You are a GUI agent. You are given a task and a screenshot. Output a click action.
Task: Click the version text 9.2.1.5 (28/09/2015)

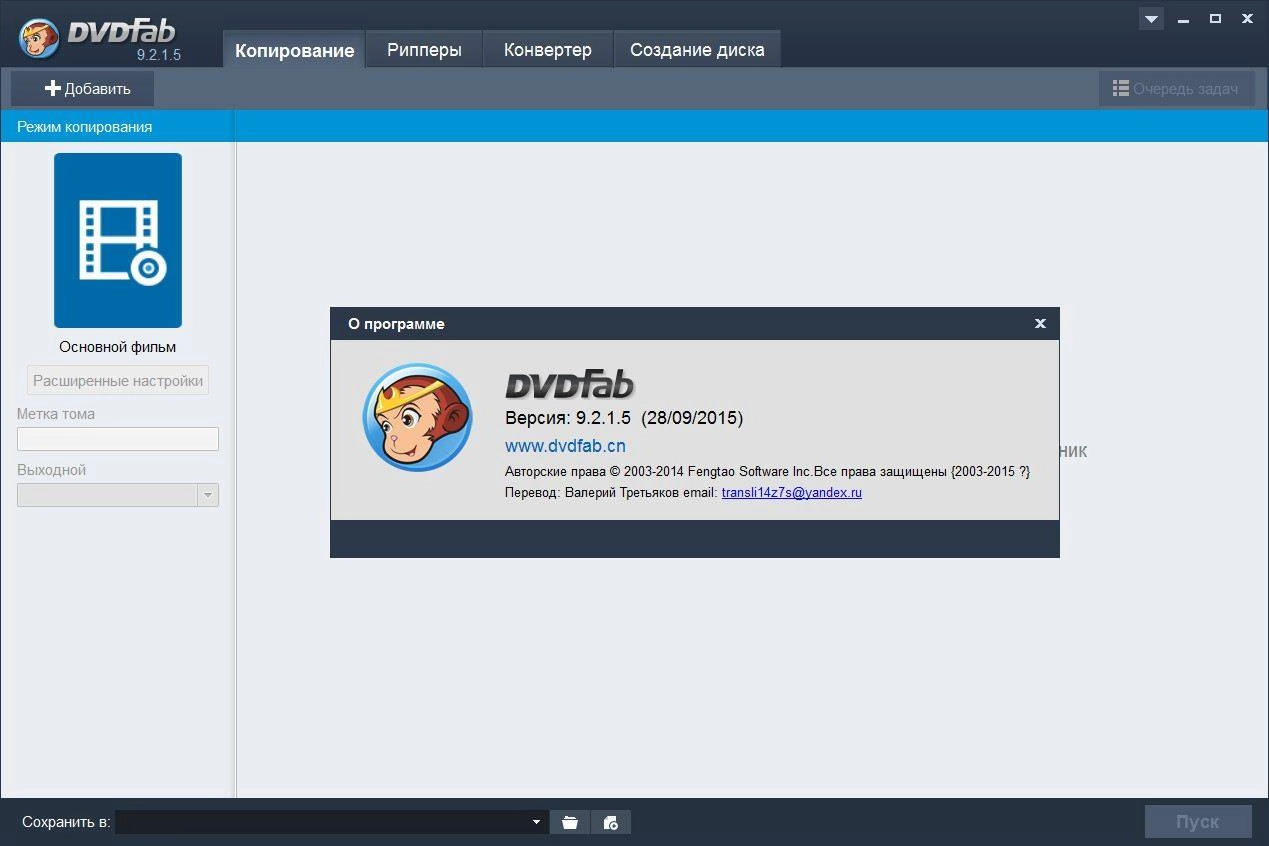pos(624,417)
